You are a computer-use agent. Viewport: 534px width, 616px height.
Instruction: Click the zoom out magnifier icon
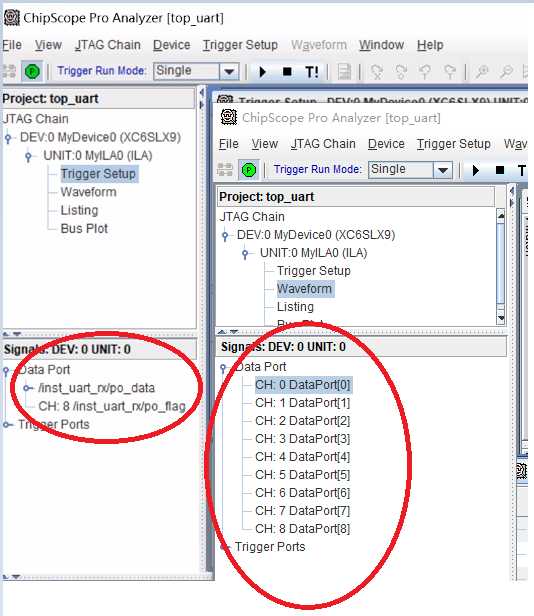tap(506, 72)
